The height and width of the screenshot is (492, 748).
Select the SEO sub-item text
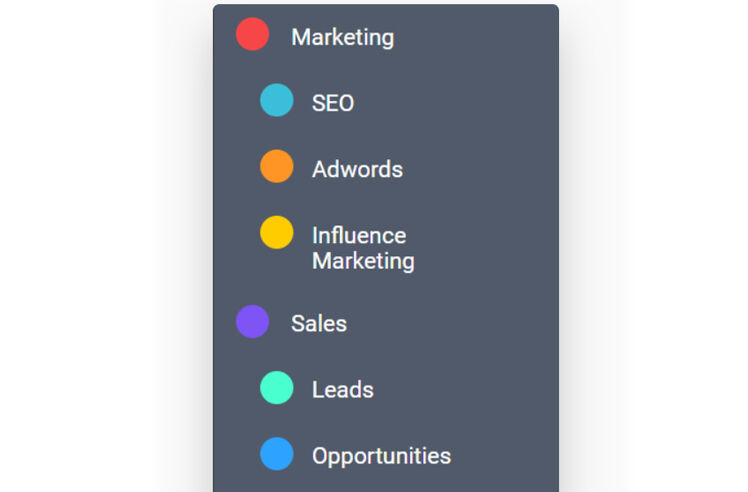coord(333,103)
